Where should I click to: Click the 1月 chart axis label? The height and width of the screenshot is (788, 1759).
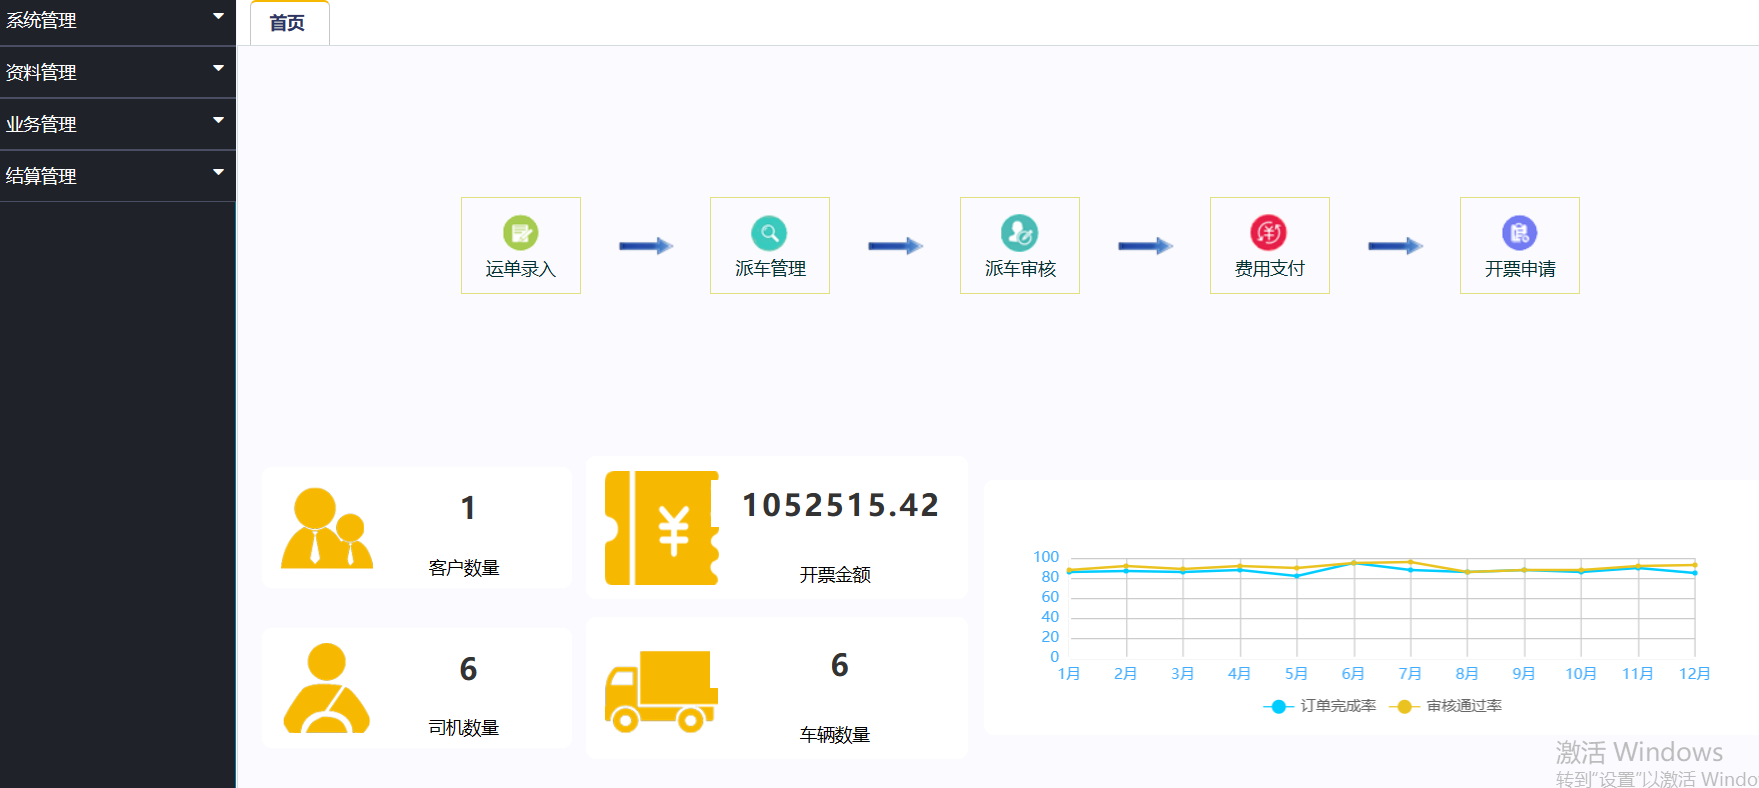1069,674
